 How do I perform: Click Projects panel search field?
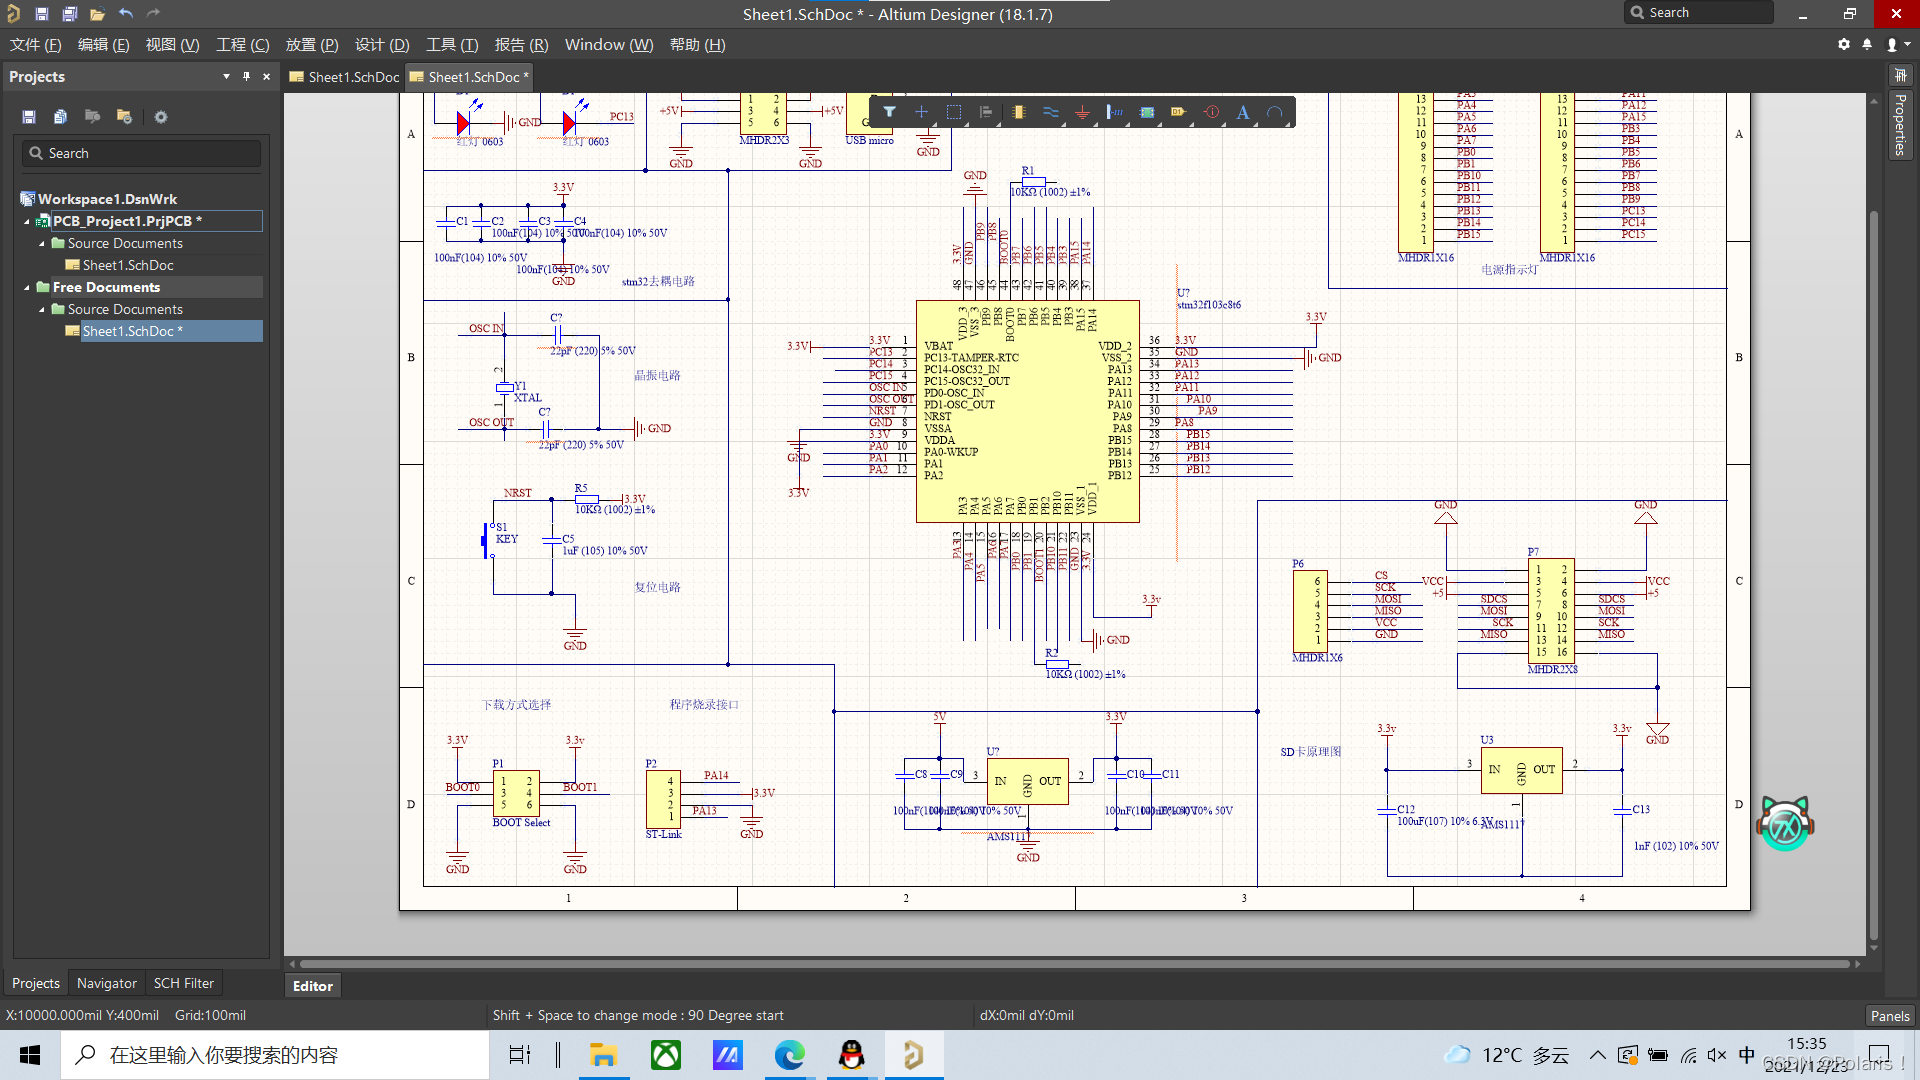coord(141,153)
